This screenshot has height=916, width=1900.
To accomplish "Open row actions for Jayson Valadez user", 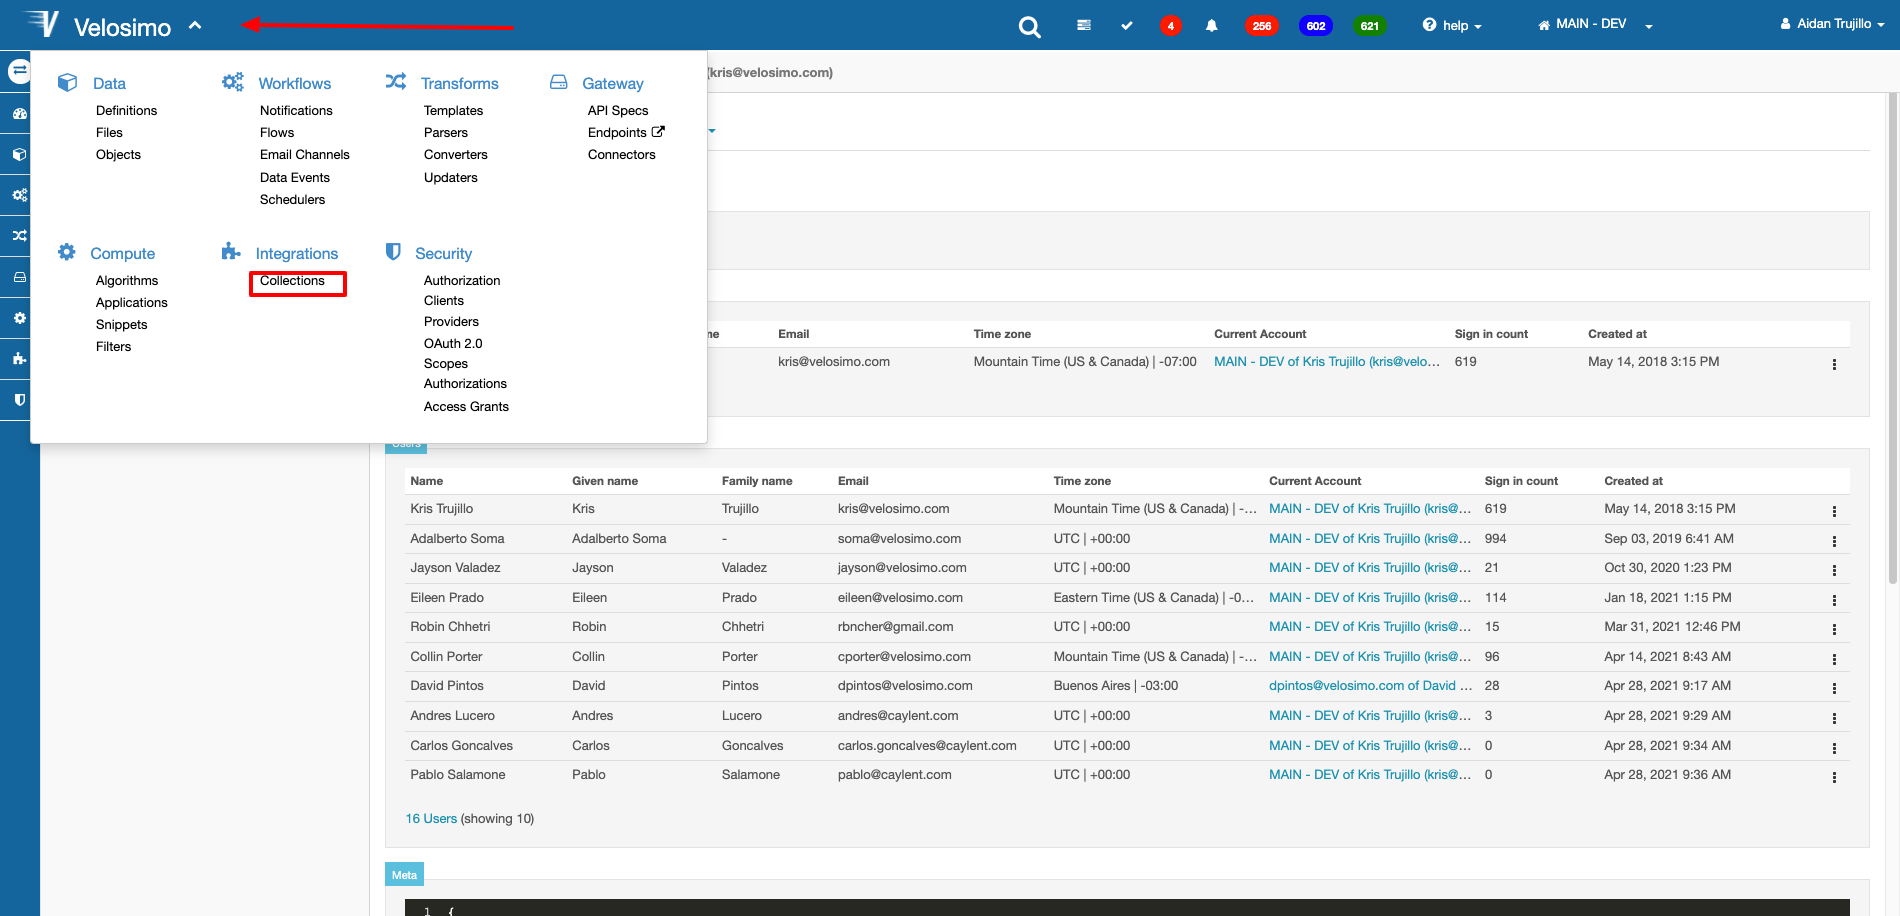I will (1834, 570).
